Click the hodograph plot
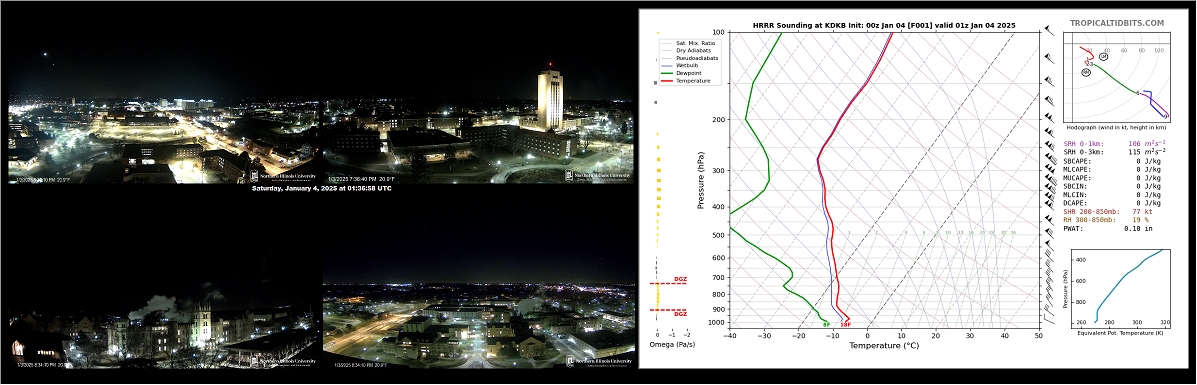The image size is (1197, 385). (1116, 78)
